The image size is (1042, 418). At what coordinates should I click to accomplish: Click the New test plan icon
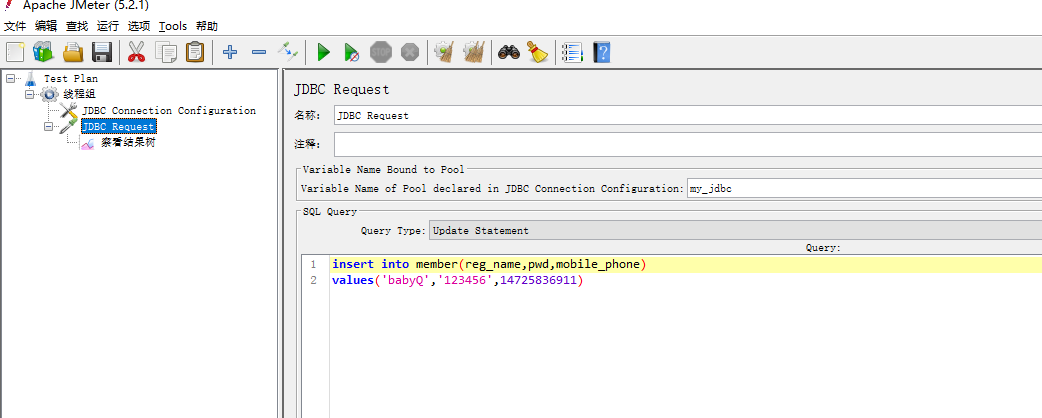pyautogui.click(x=15, y=52)
